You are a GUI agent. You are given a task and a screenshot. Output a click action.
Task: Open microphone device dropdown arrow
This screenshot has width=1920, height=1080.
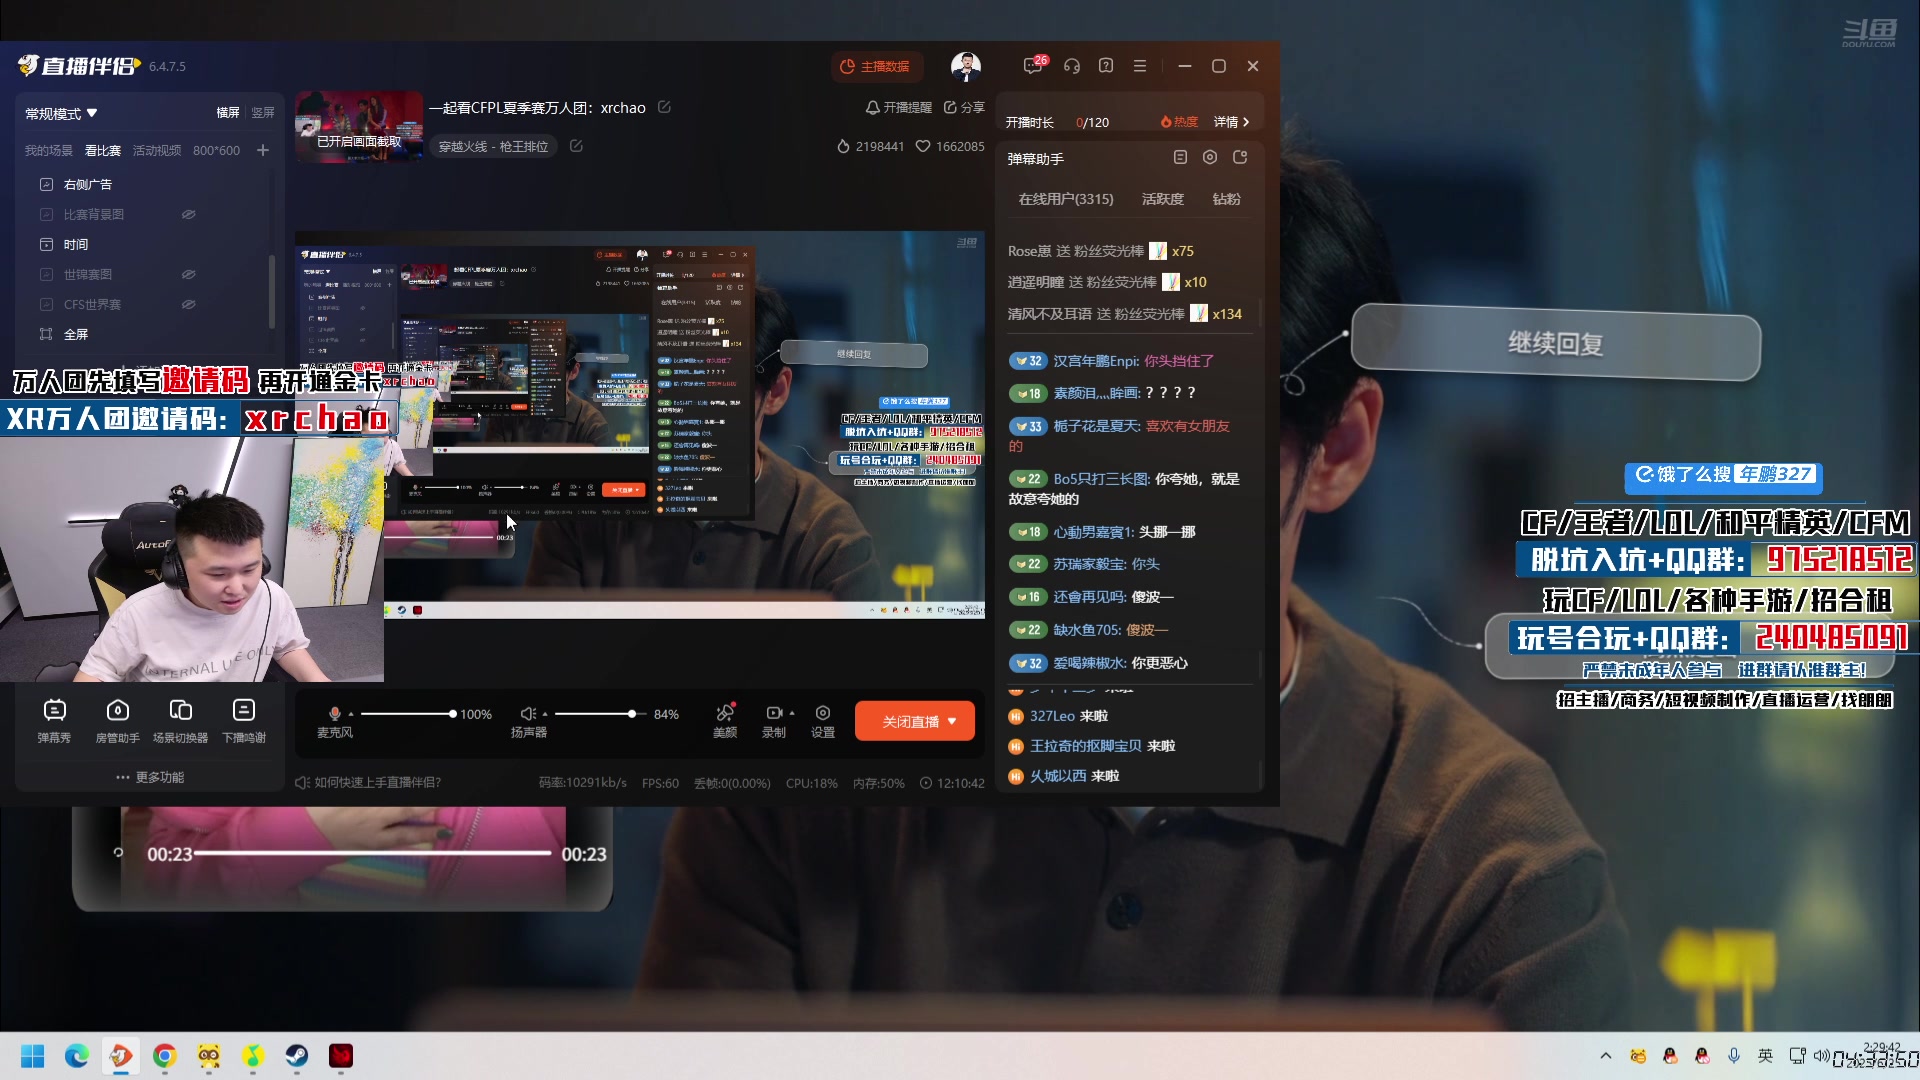pos(351,714)
